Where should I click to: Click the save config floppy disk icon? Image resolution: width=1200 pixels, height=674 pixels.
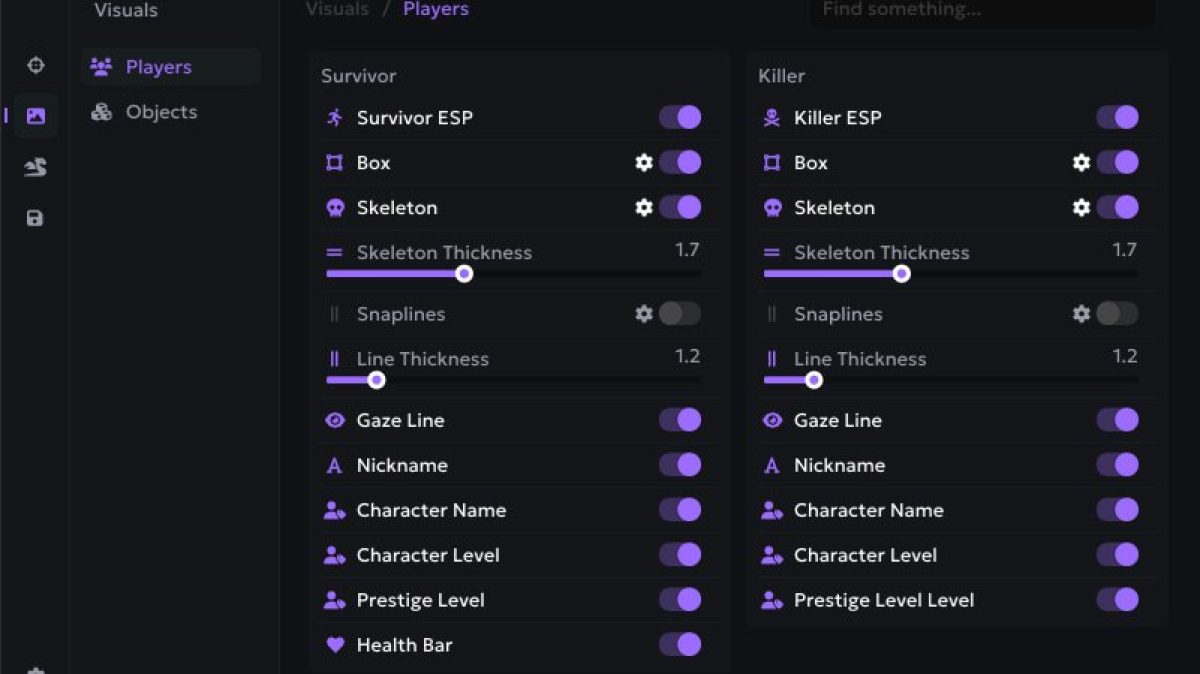pos(35,218)
